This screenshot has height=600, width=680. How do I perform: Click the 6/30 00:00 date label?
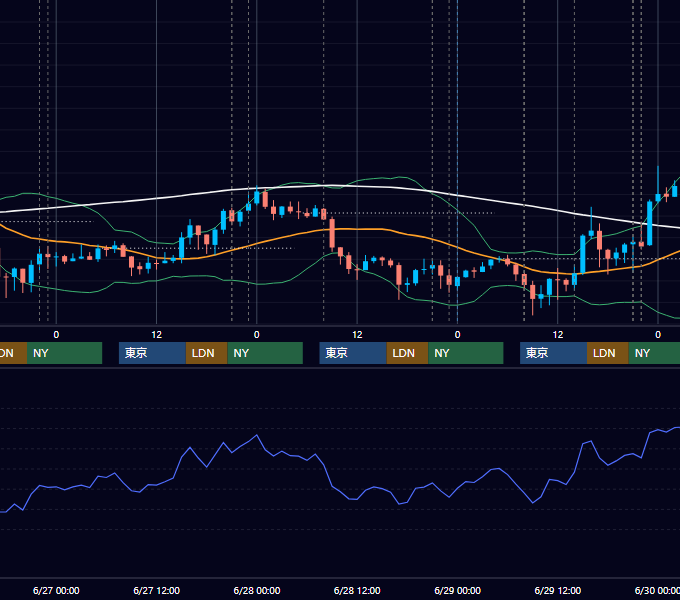click(x=657, y=590)
